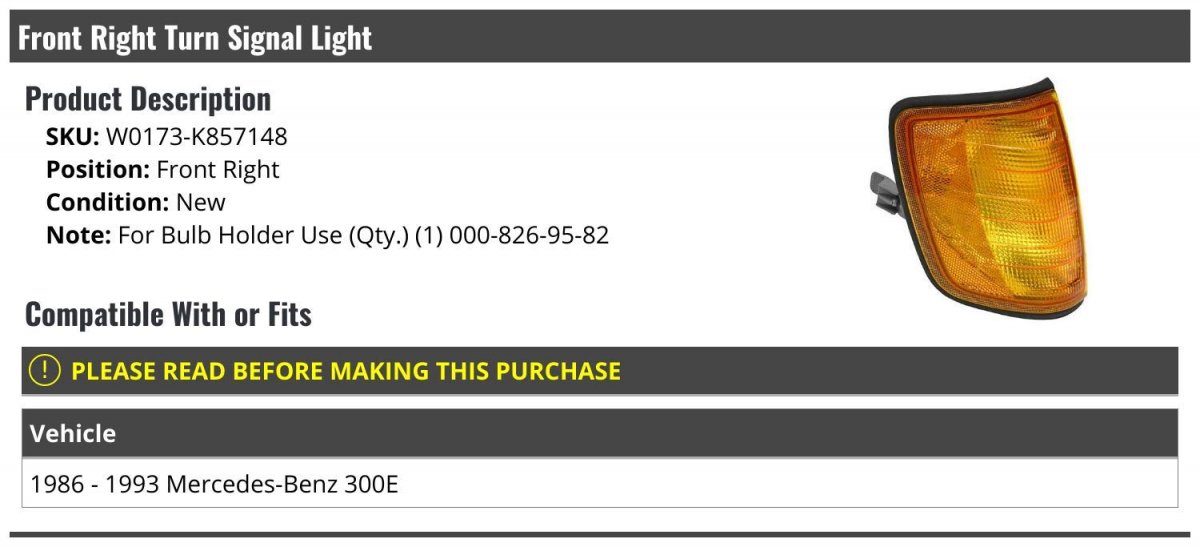Open the PLEASE READ BEFORE MAKING THIS PURCHASE notice
This screenshot has height=547, width=1200.
coord(346,371)
